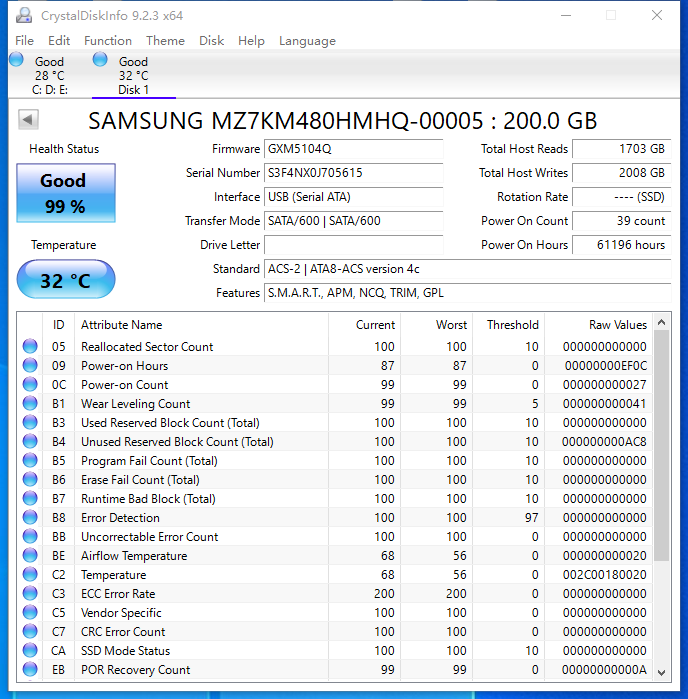Click the status orb for Disk 1
Screen dimensions: 688x699
click(x=100, y=59)
